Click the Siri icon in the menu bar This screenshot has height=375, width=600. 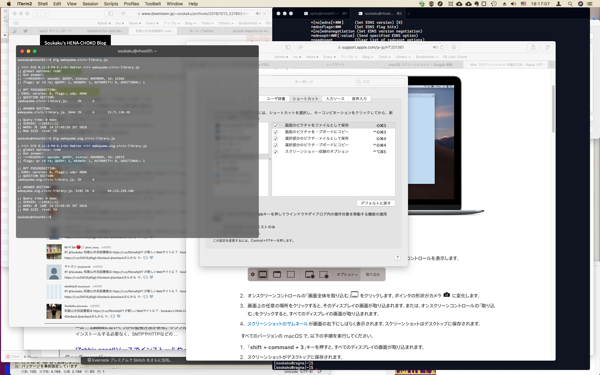coord(580,3)
